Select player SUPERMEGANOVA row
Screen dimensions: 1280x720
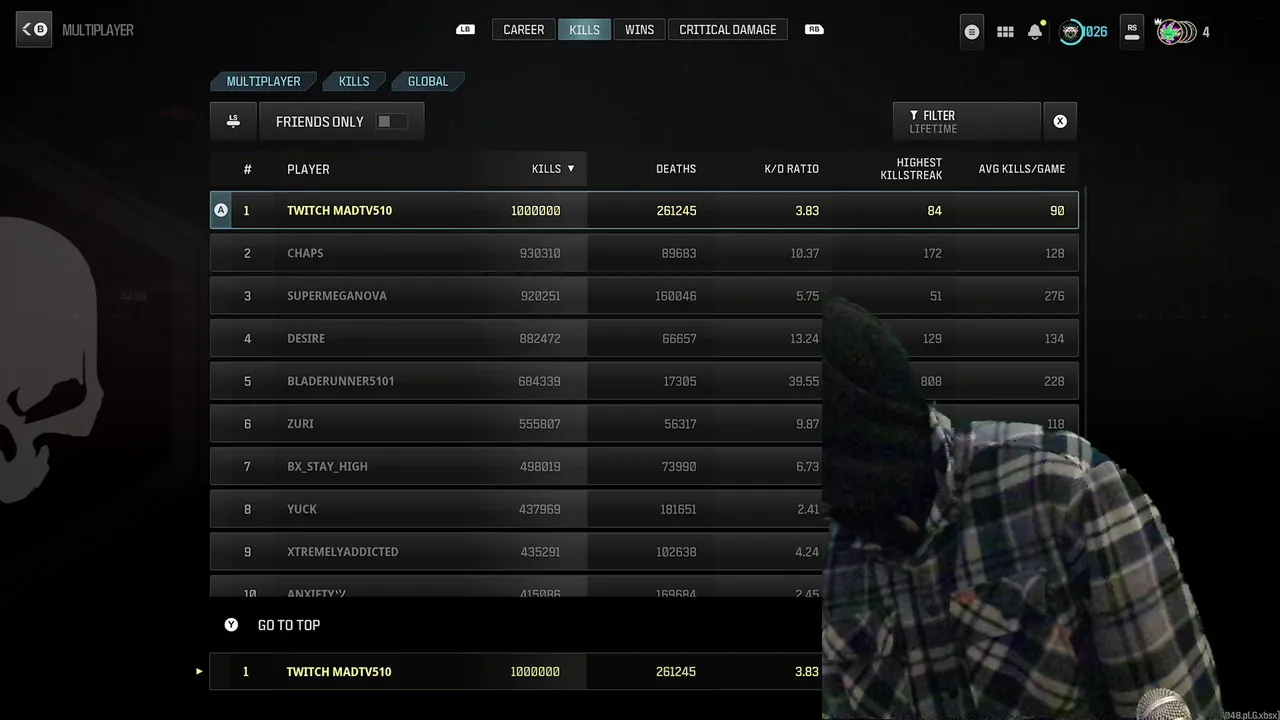click(644, 296)
